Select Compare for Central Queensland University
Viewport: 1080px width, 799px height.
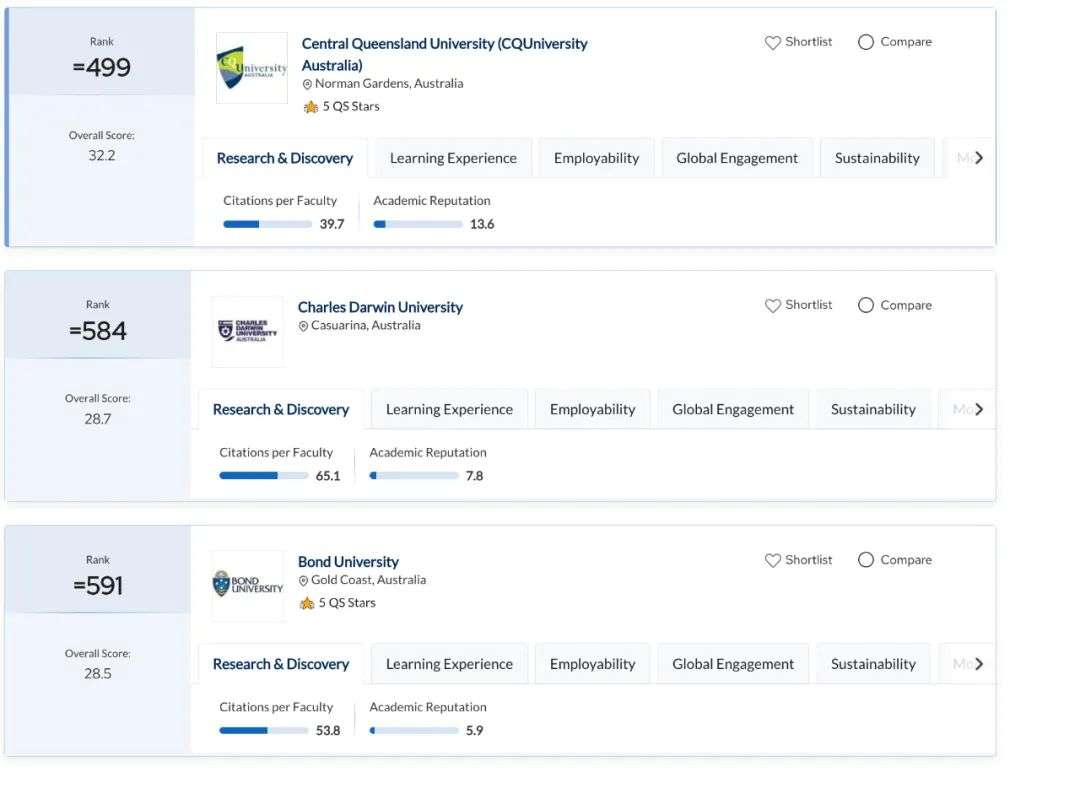pyautogui.click(x=866, y=42)
